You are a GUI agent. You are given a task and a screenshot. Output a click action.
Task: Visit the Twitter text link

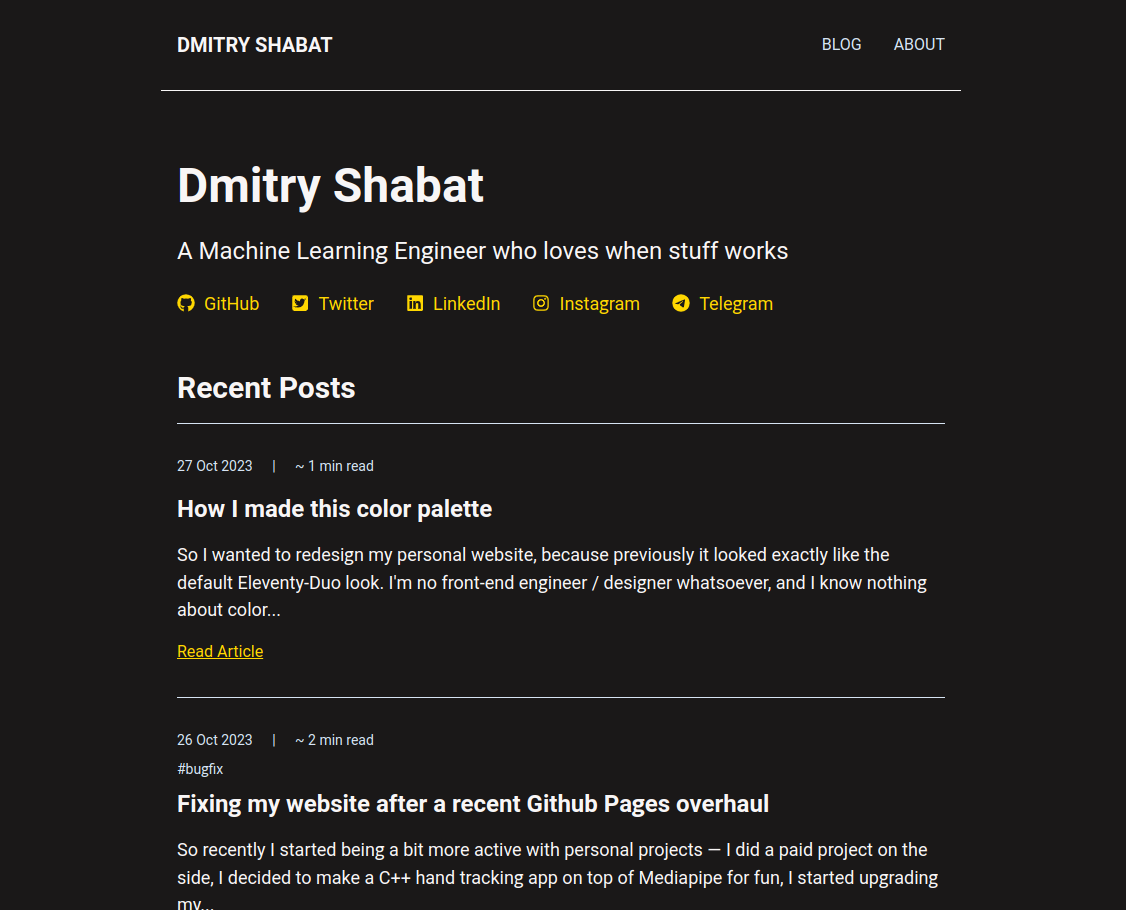(346, 304)
